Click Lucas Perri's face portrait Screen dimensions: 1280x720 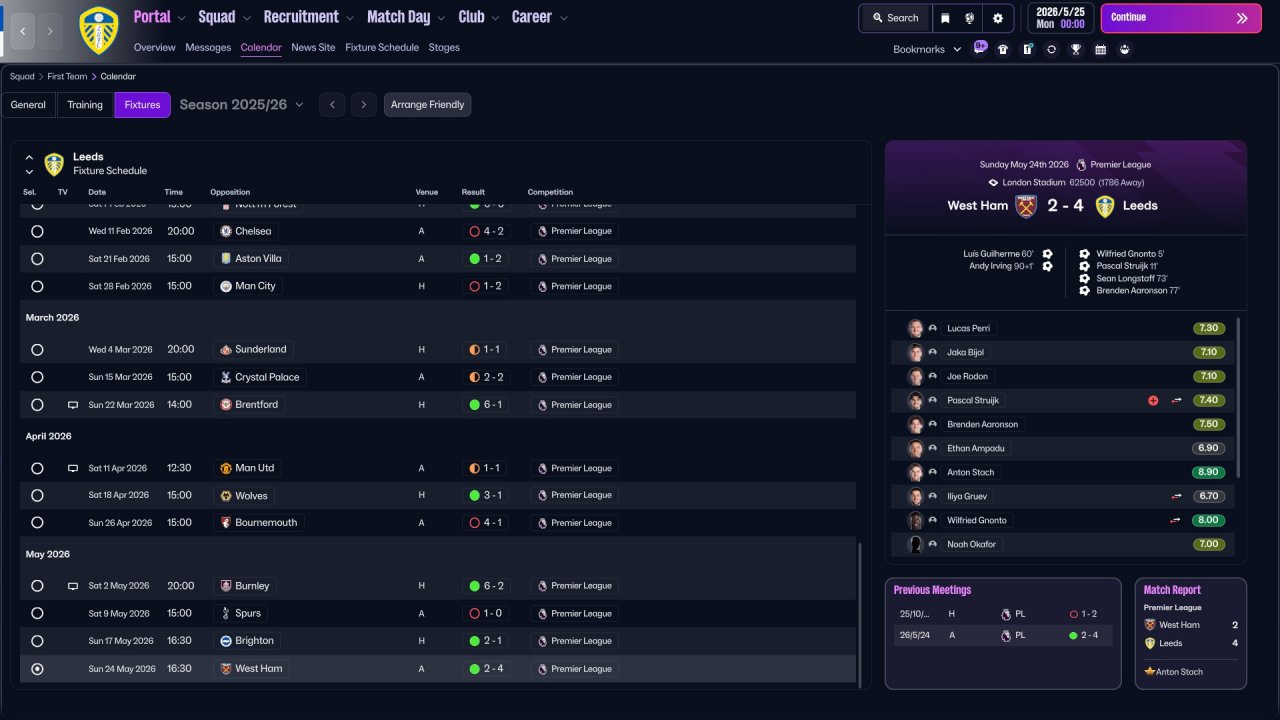(915, 328)
